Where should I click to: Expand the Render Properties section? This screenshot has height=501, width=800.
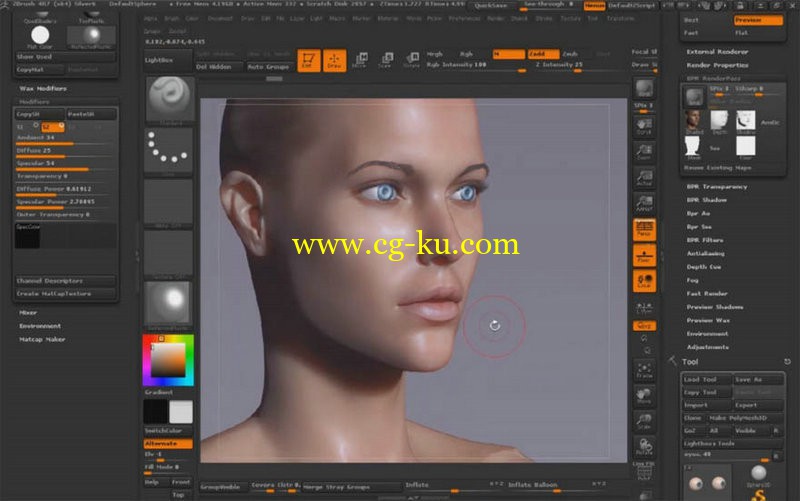point(717,65)
